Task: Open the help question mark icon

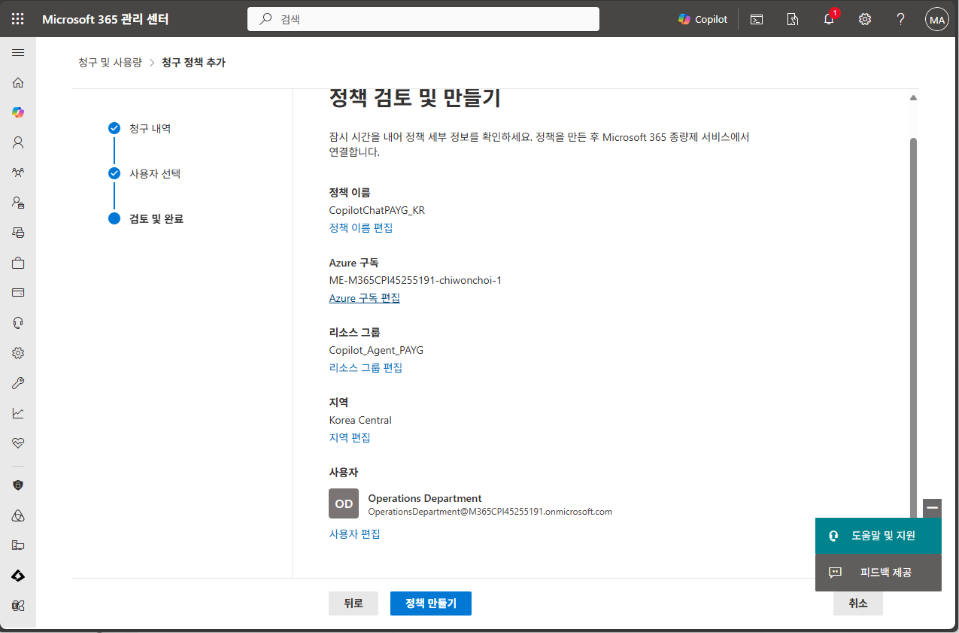Action: pyautogui.click(x=900, y=20)
